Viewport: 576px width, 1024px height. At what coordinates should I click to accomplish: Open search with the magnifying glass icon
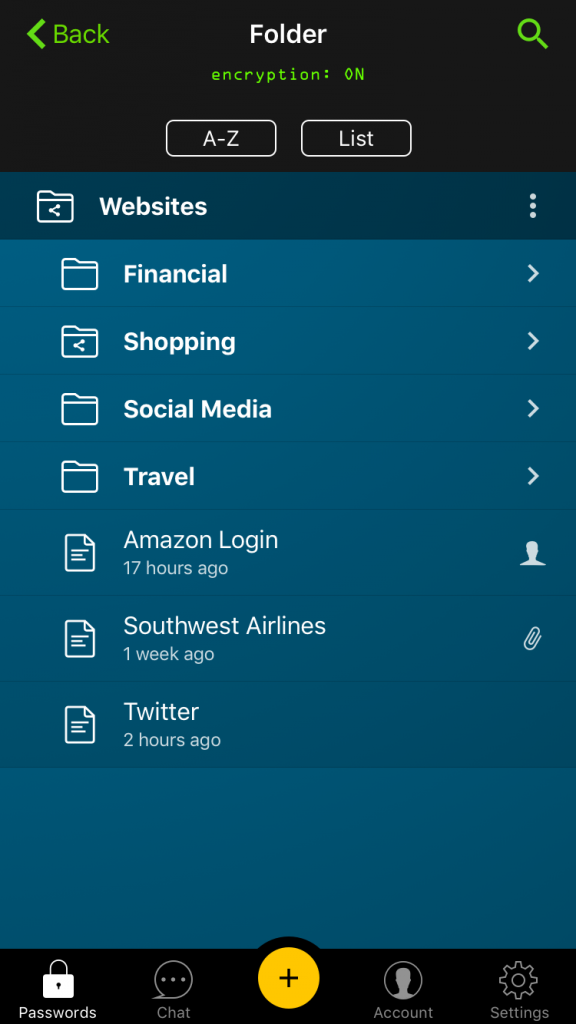pos(532,33)
